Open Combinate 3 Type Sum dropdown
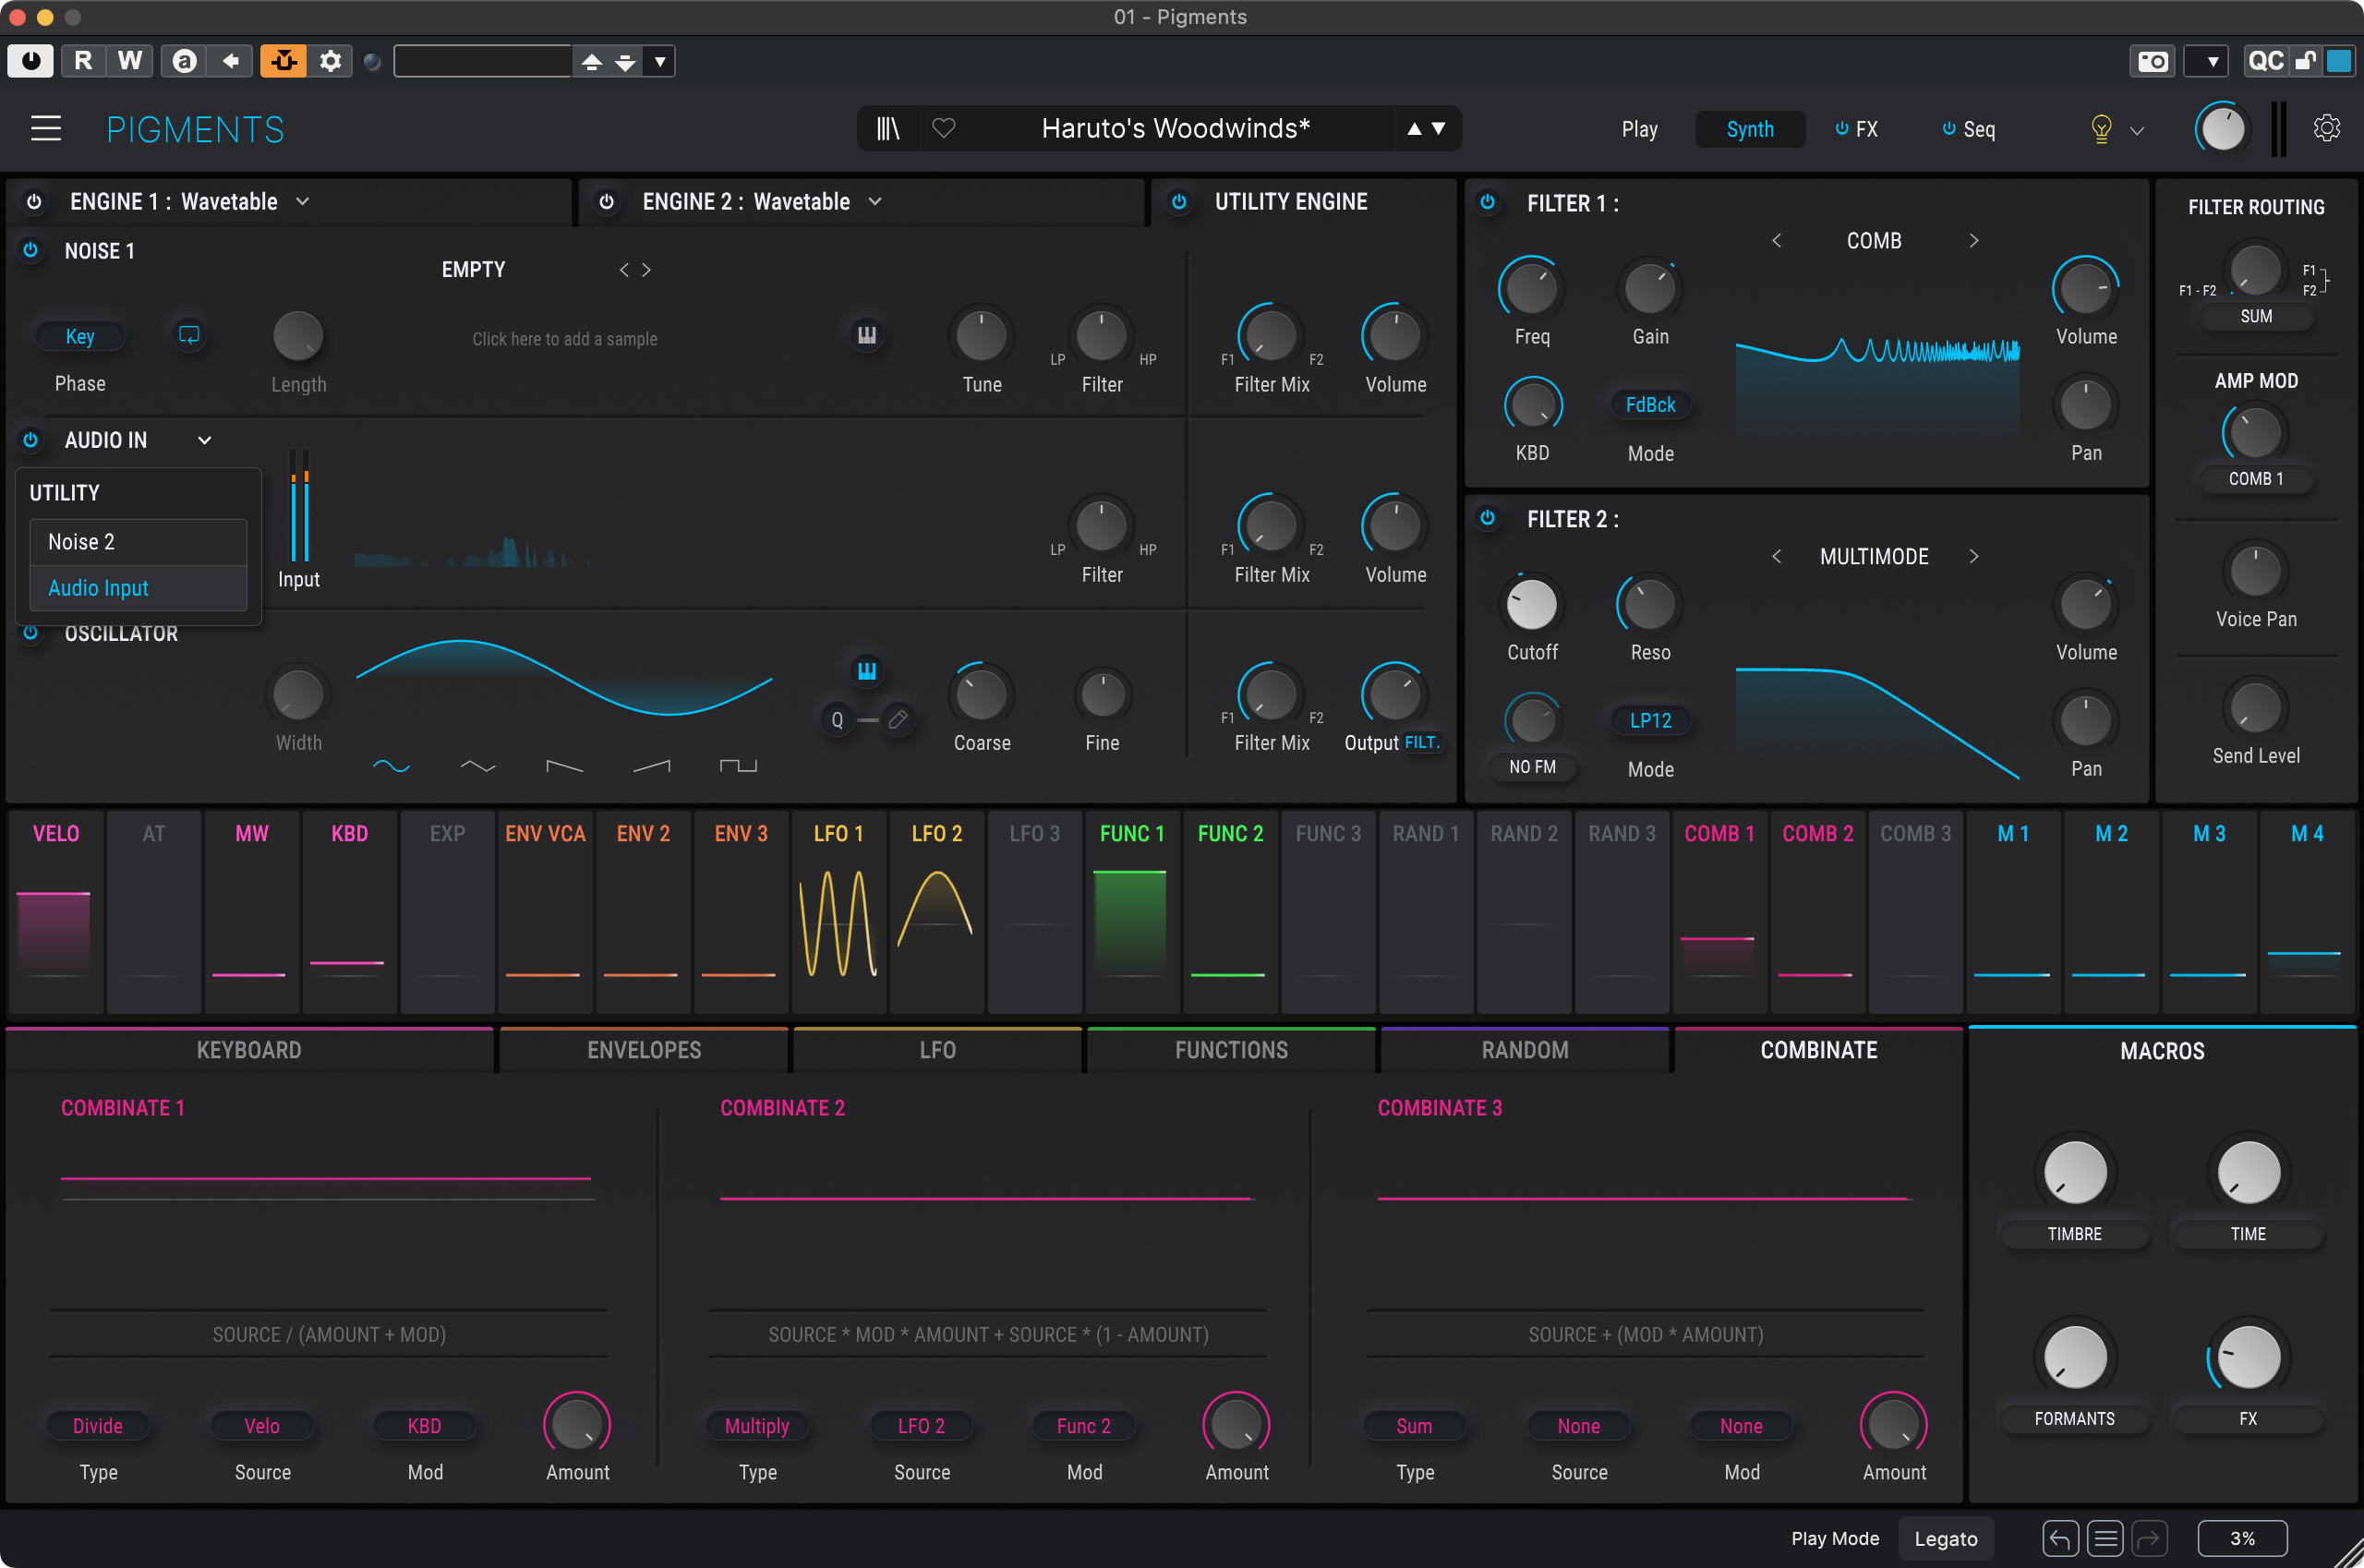 1414,1426
